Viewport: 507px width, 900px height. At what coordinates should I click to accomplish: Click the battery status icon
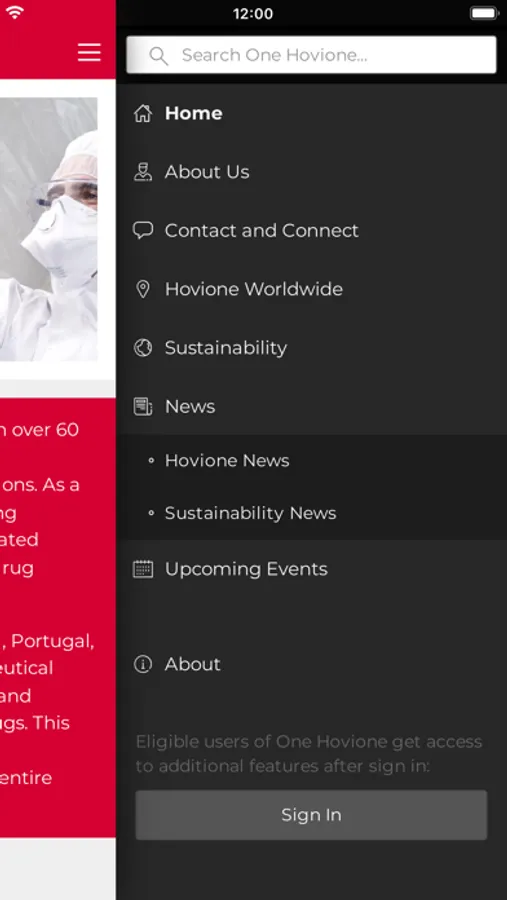(x=485, y=13)
